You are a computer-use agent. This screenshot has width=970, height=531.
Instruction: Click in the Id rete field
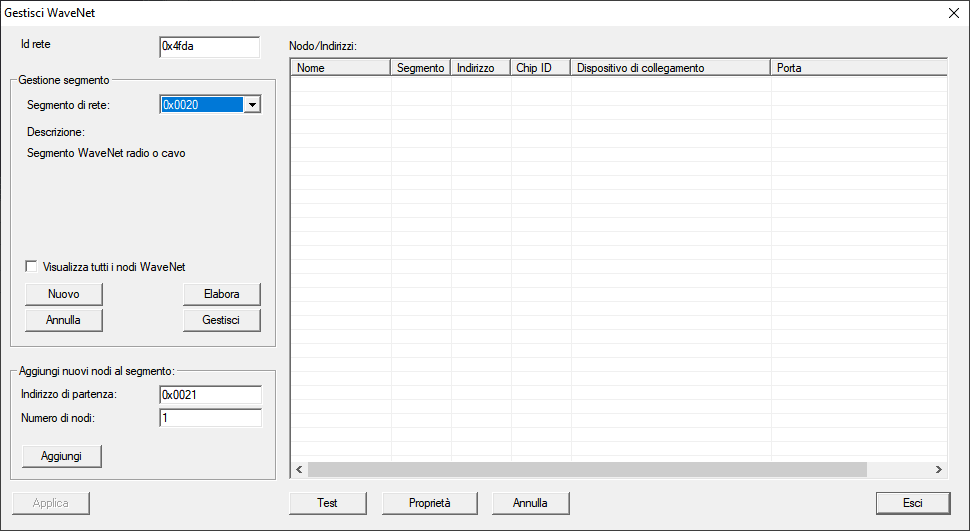(x=209, y=47)
